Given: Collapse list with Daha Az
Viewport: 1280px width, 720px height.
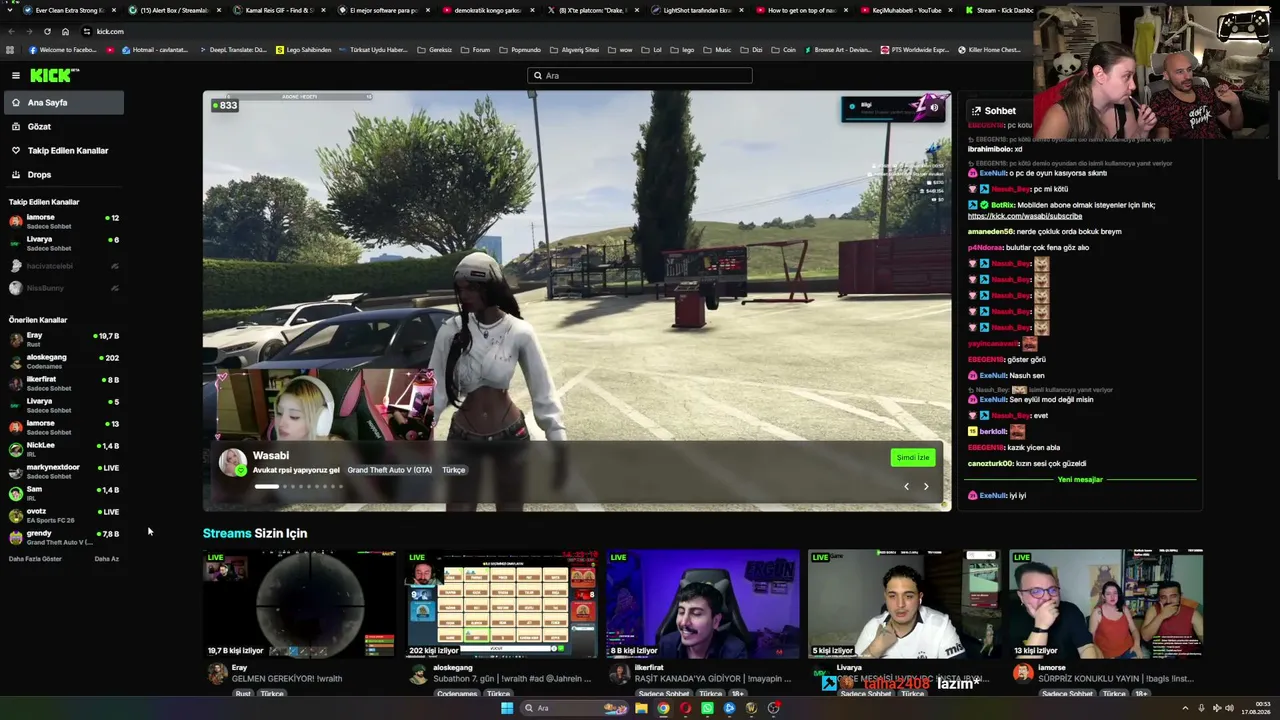Looking at the screenshot, I should (106, 559).
